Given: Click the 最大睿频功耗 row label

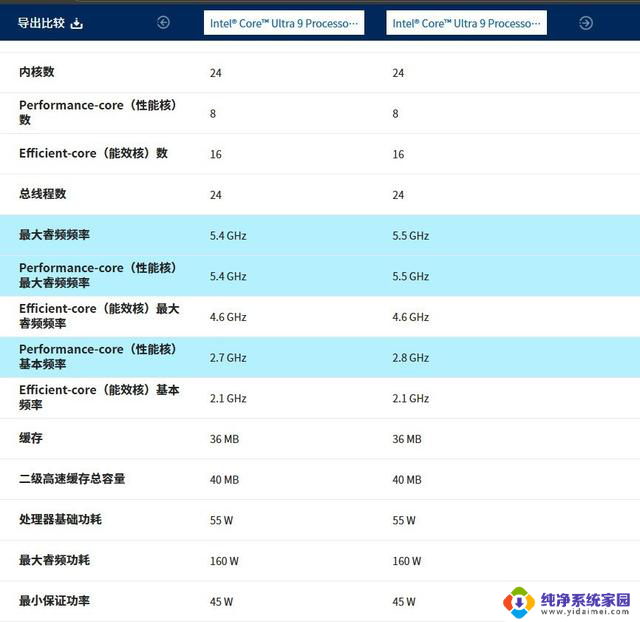Looking at the screenshot, I should [54, 560].
